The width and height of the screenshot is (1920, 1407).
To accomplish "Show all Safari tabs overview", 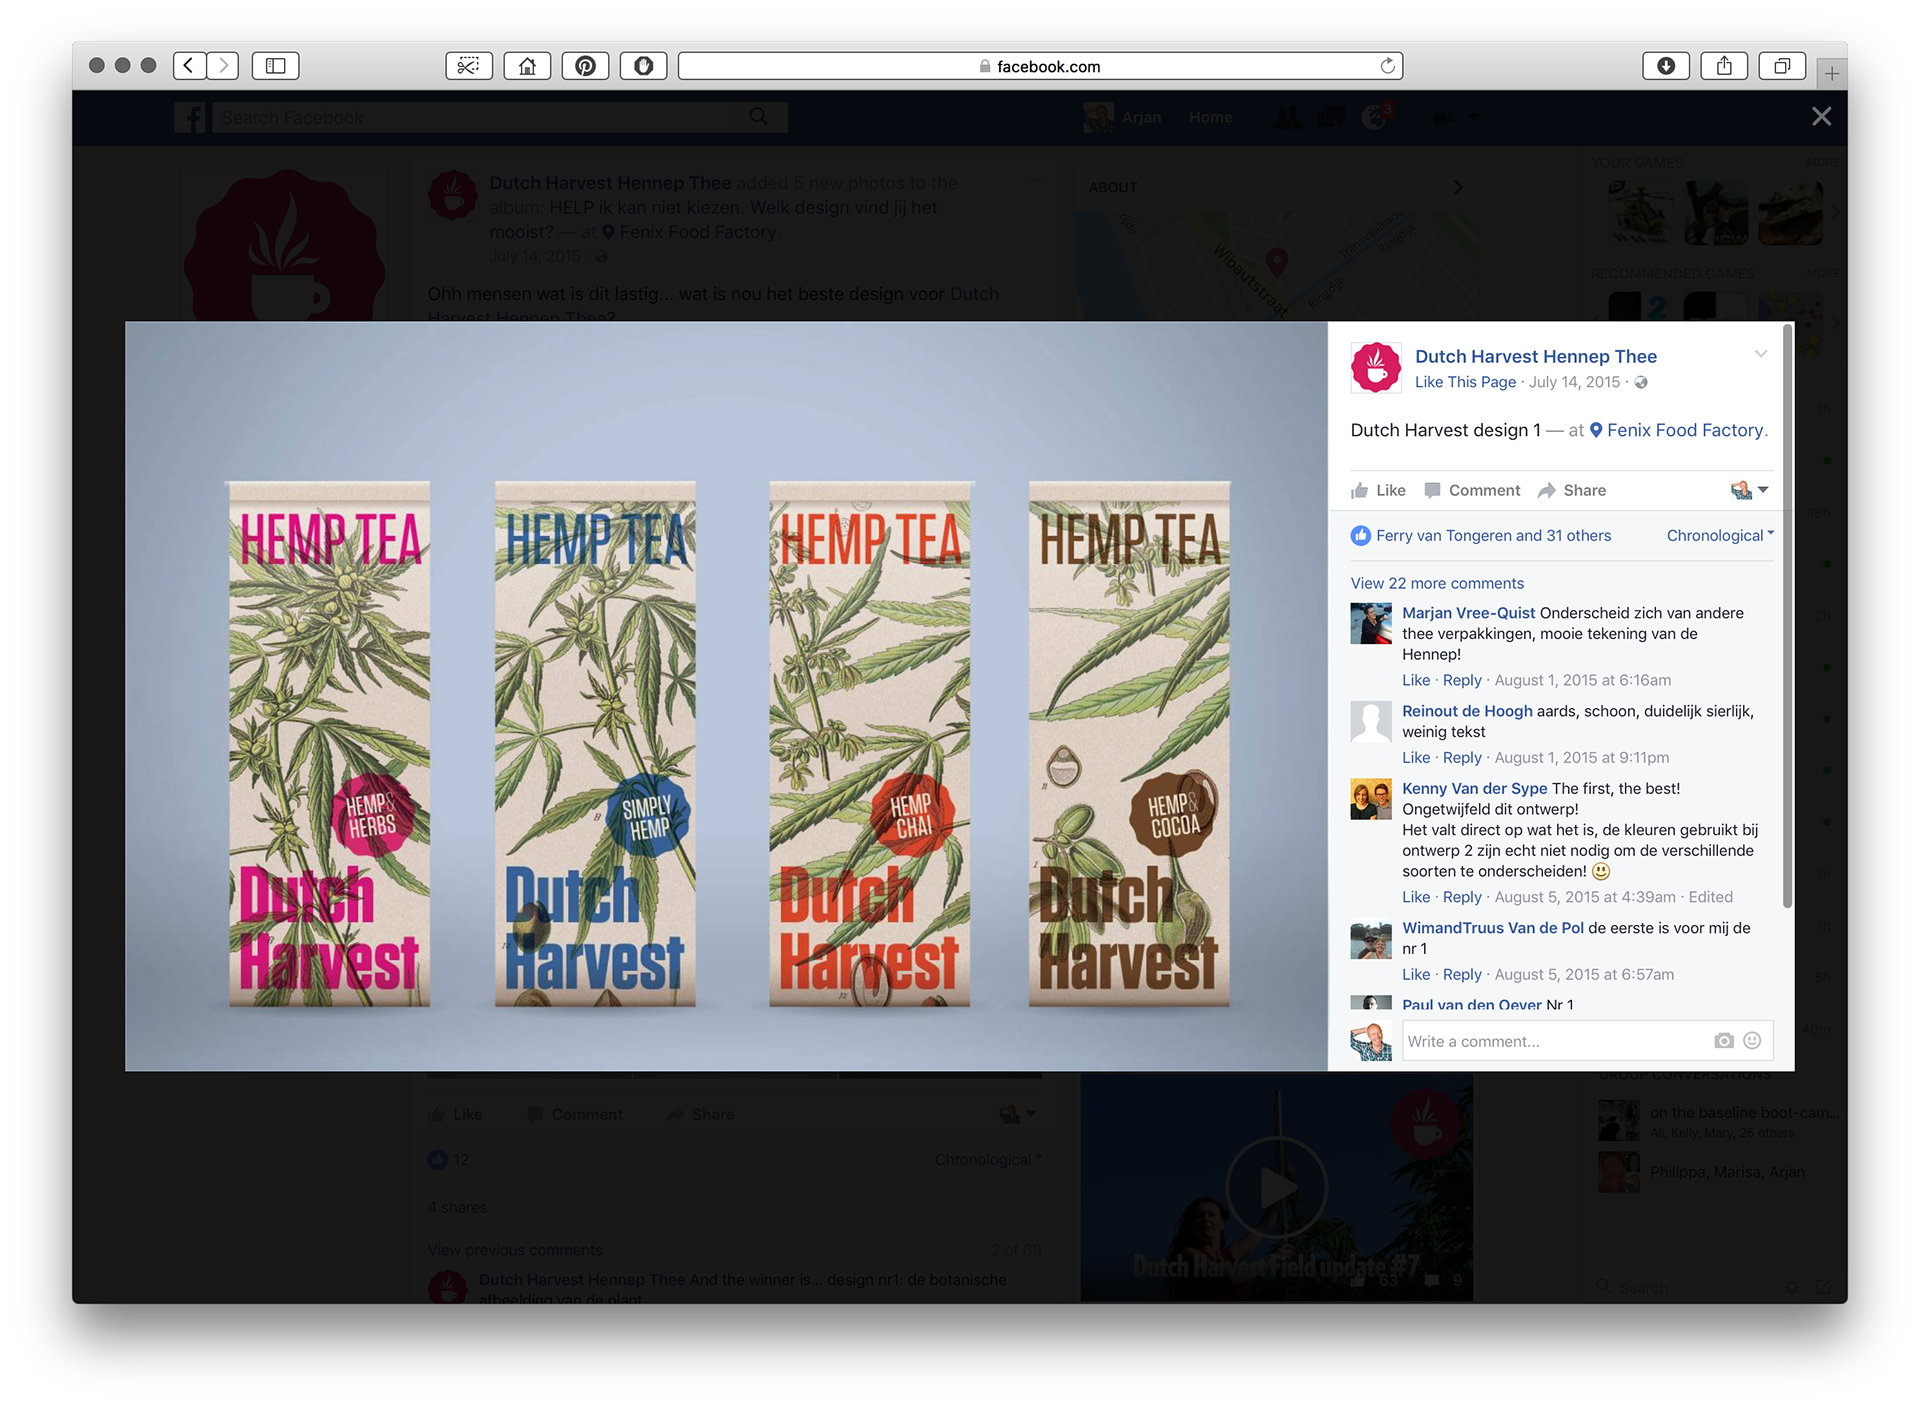I will click(1782, 66).
